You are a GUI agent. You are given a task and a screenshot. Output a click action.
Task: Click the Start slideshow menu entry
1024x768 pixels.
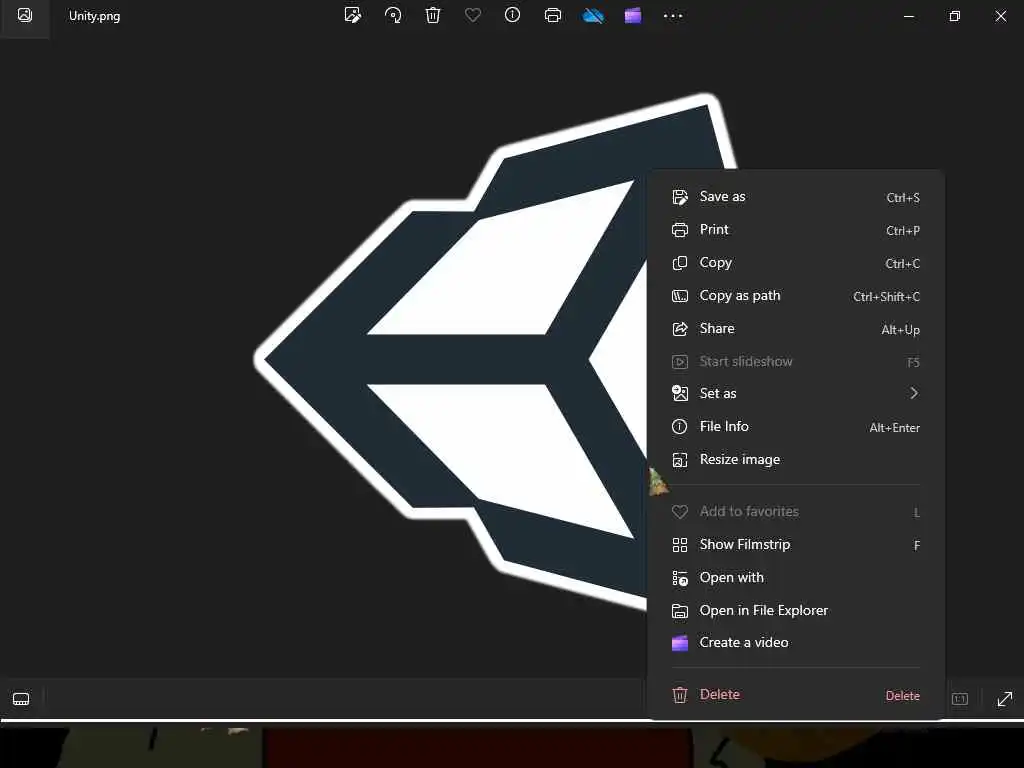[x=795, y=362]
